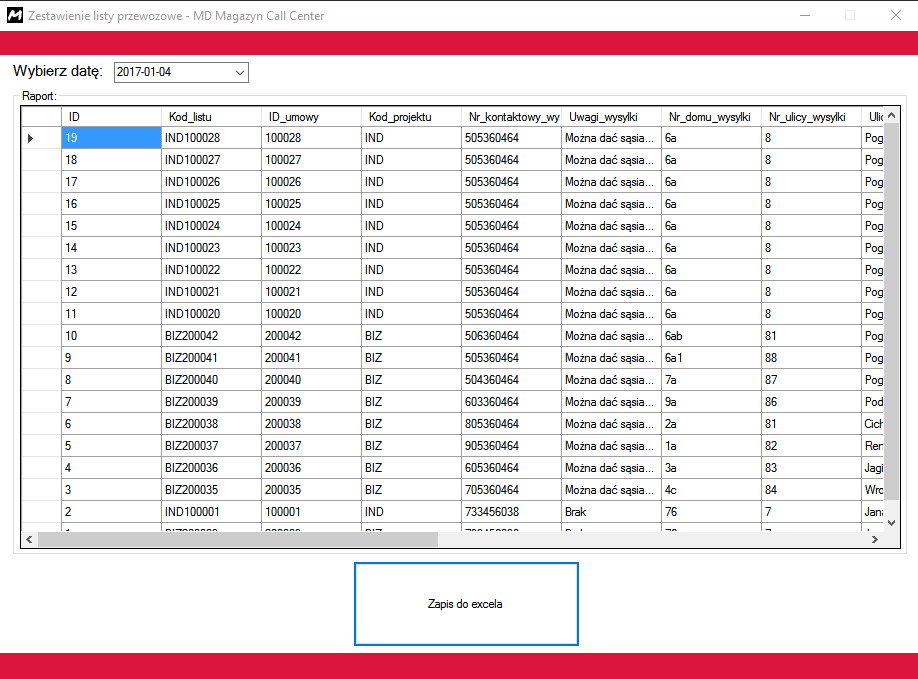Viewport: 918px width, 679px height.
Task: Sort by the Kod_projektu column header
Action: point(412,116)
